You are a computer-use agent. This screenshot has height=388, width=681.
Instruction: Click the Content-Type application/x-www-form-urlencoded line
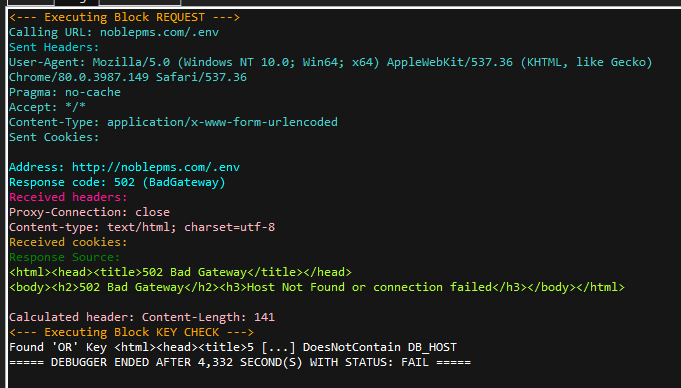point(173,122)
